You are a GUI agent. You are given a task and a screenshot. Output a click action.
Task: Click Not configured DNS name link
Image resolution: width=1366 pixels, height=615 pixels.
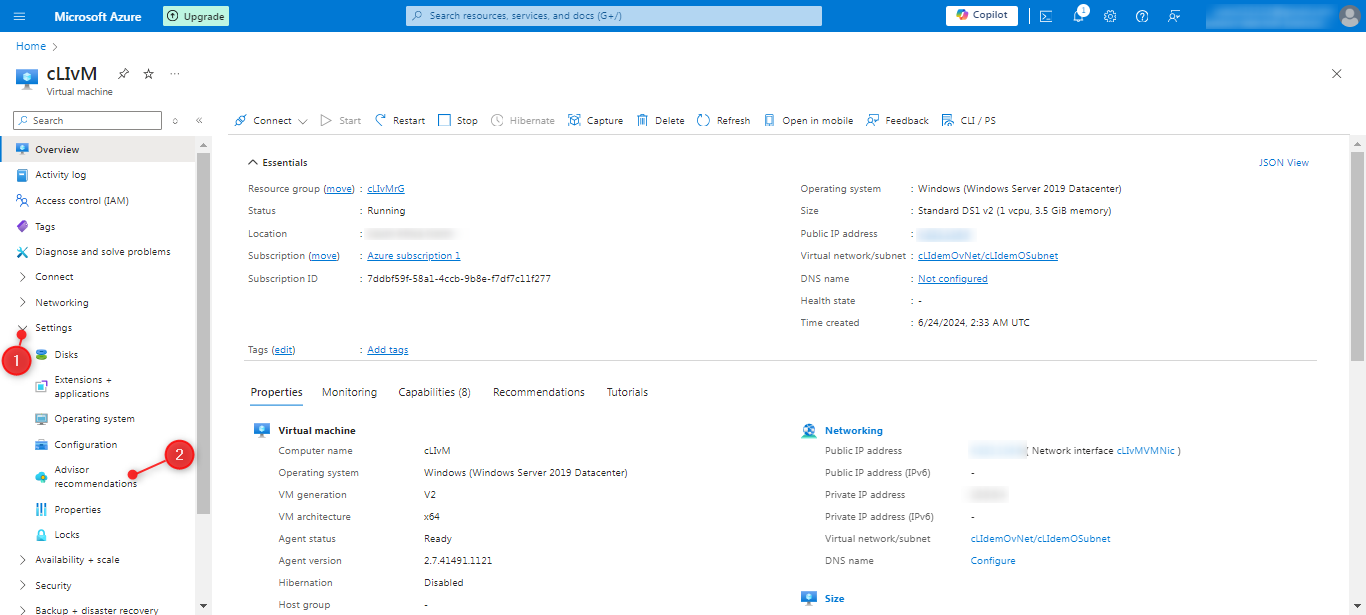[x=953, y=279]
